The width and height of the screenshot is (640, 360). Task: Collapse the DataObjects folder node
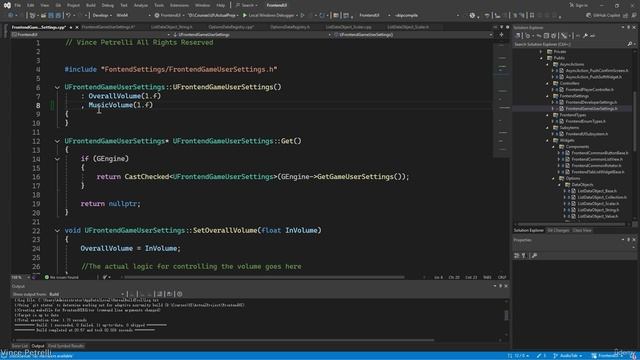(x=560, y=184)
